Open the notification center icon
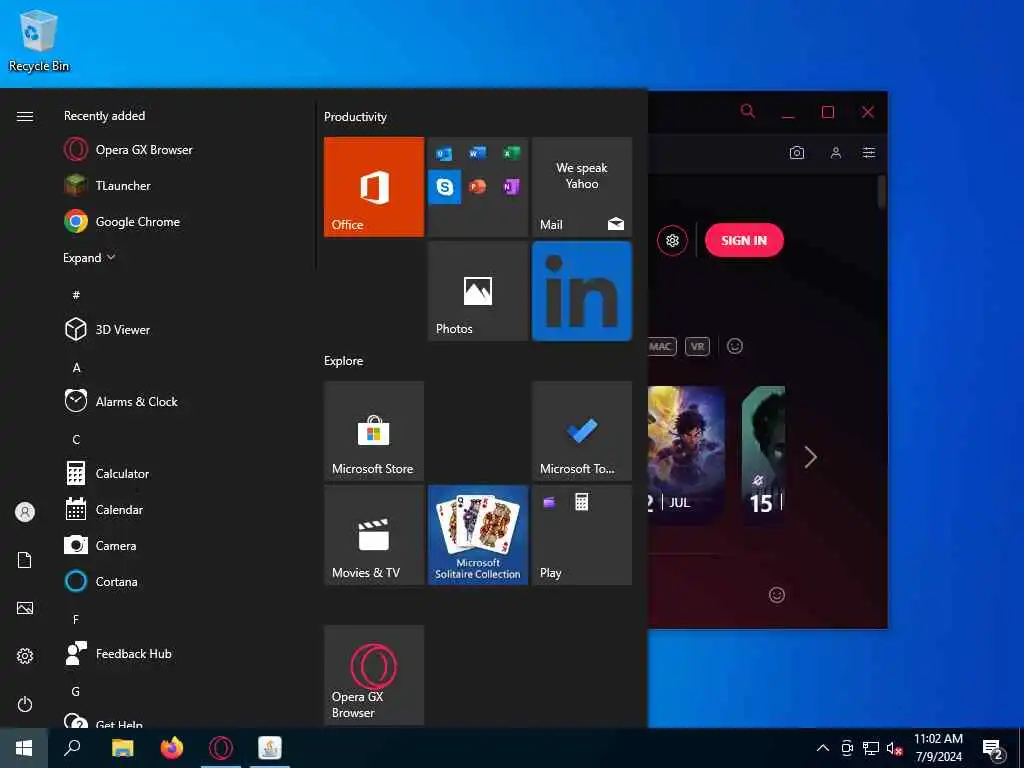Screen dimensions: 1024x768 click(993, 748)
